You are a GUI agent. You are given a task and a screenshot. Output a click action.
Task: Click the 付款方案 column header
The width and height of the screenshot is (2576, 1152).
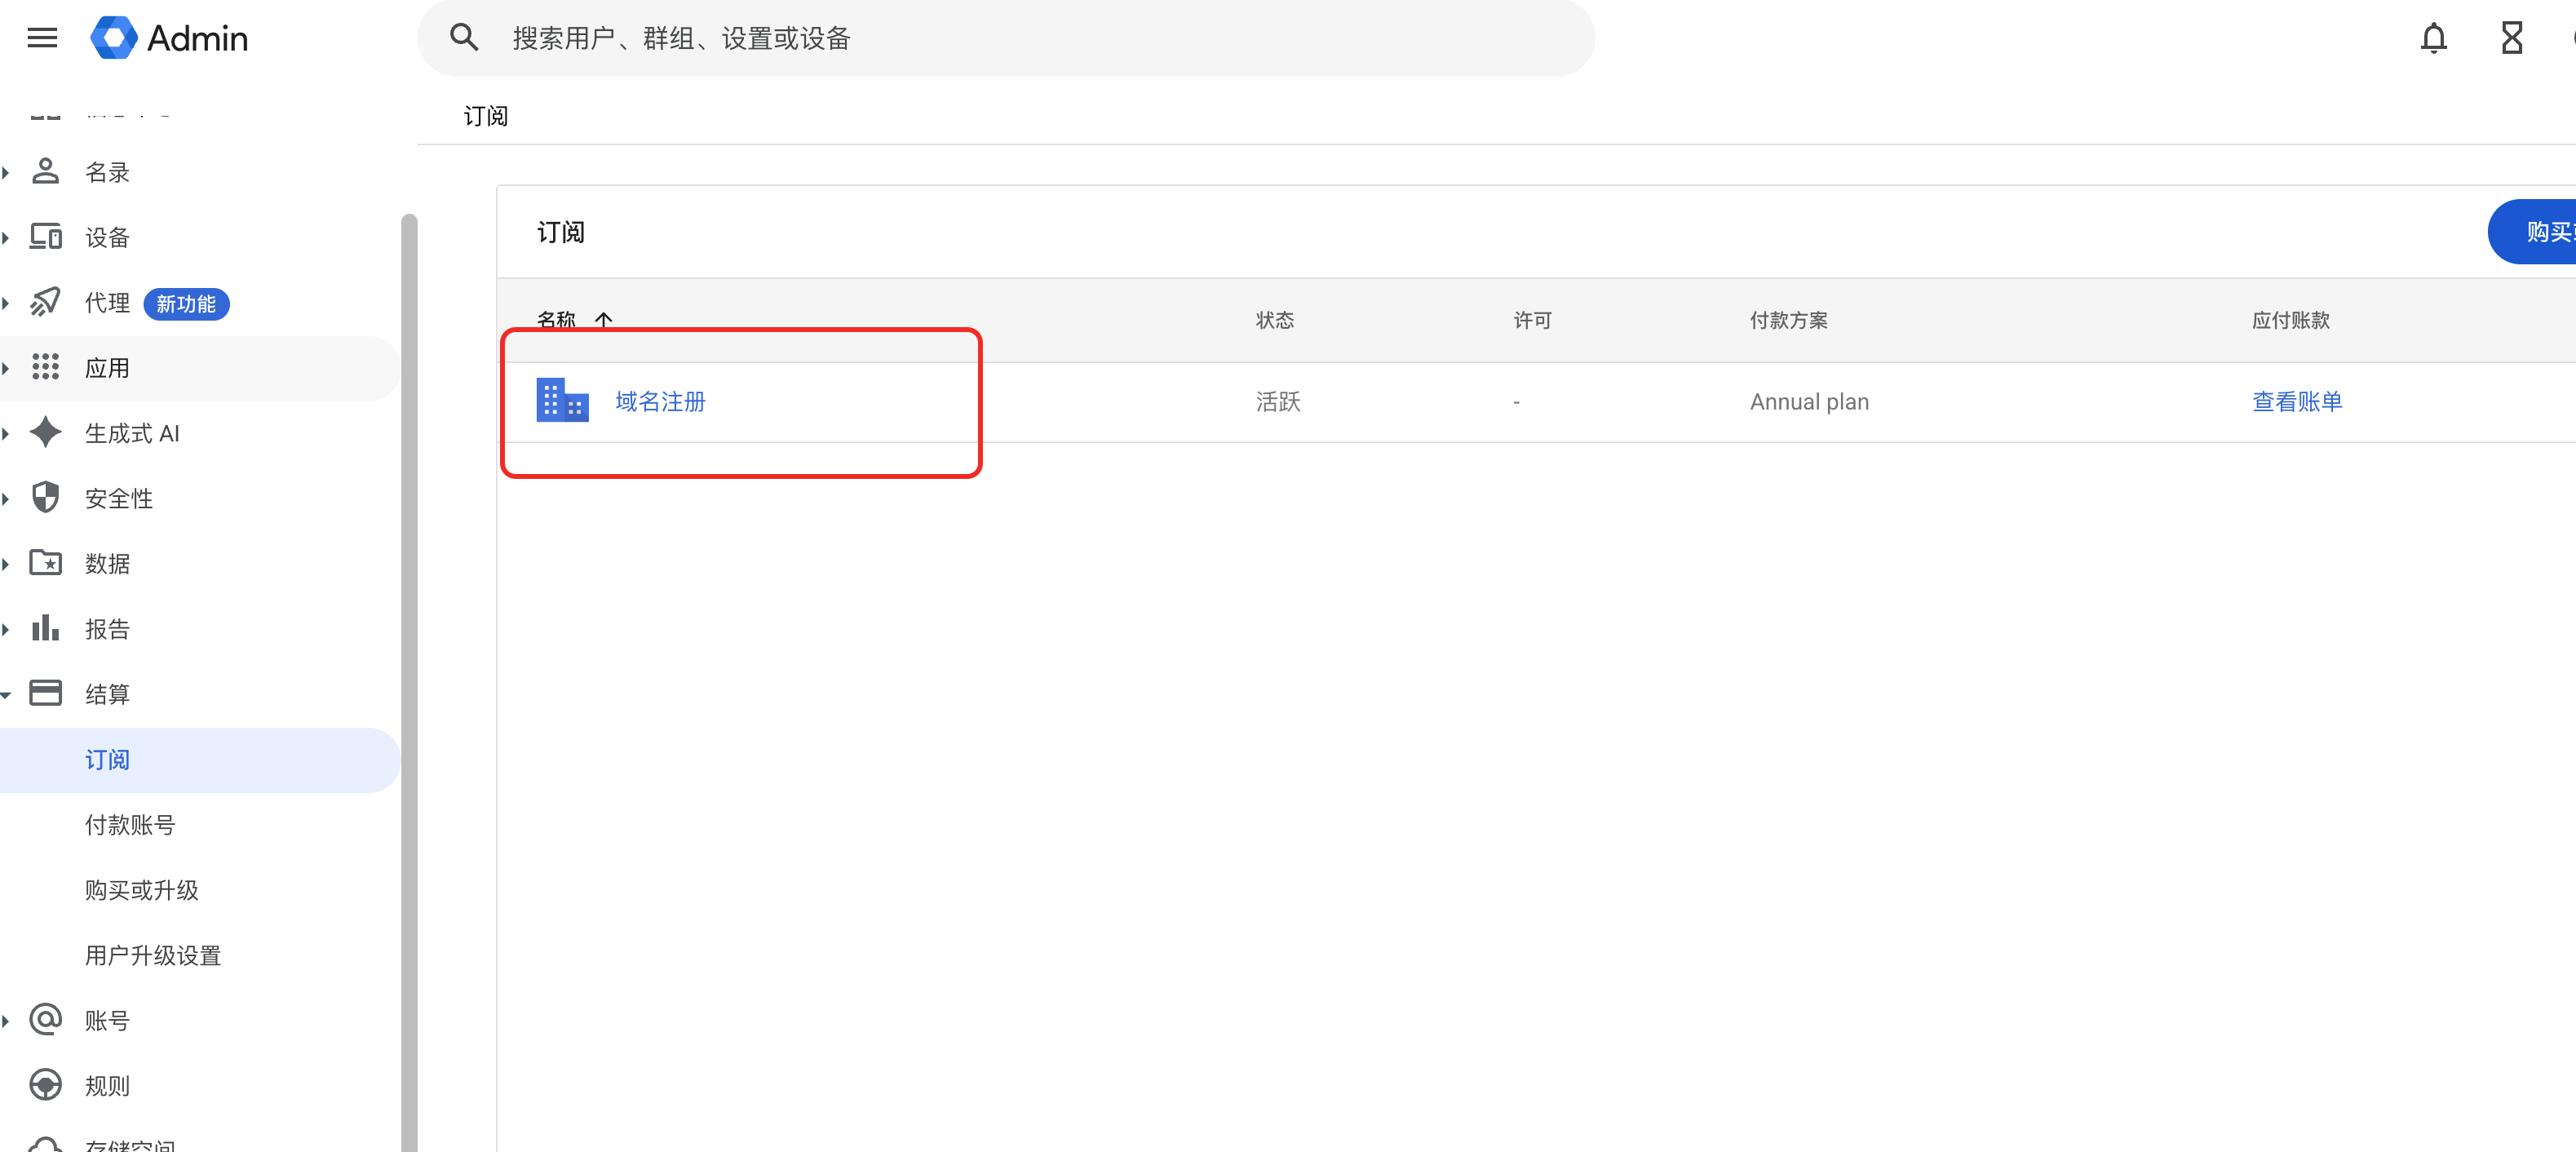(1789, 320)
